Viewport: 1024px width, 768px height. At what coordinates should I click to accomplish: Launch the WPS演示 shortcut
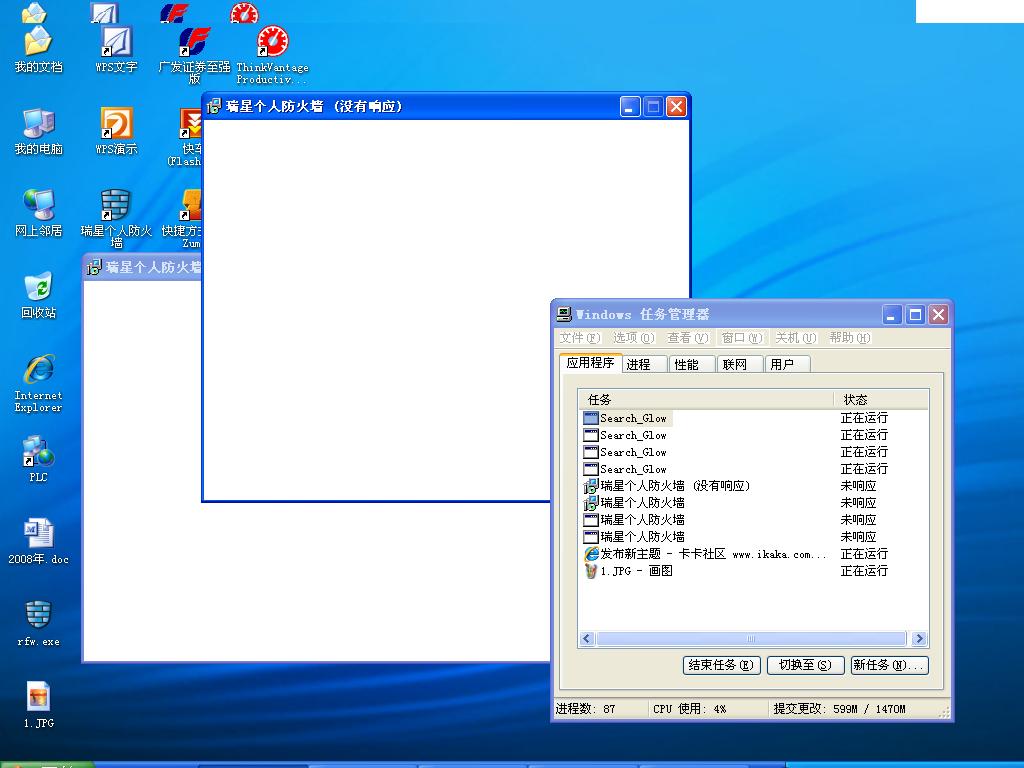[116, 131]
